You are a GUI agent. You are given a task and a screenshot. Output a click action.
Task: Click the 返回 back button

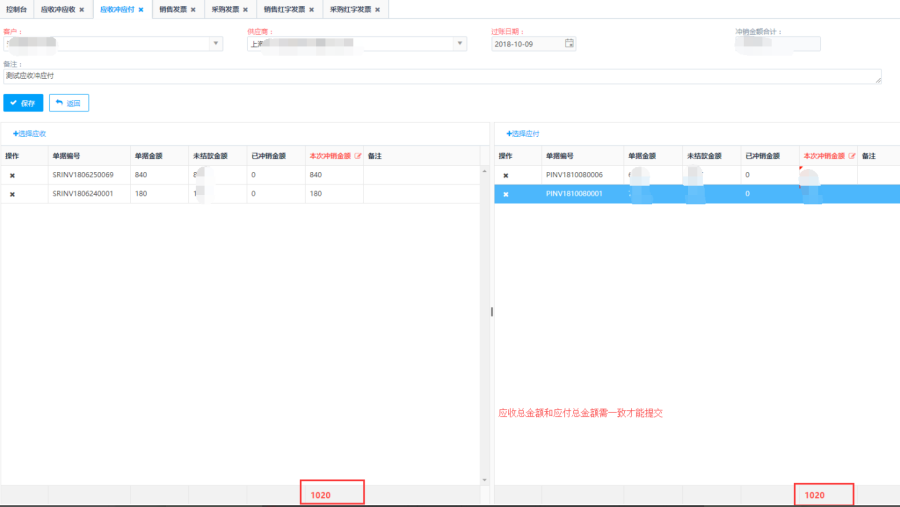tap(69, 102)
